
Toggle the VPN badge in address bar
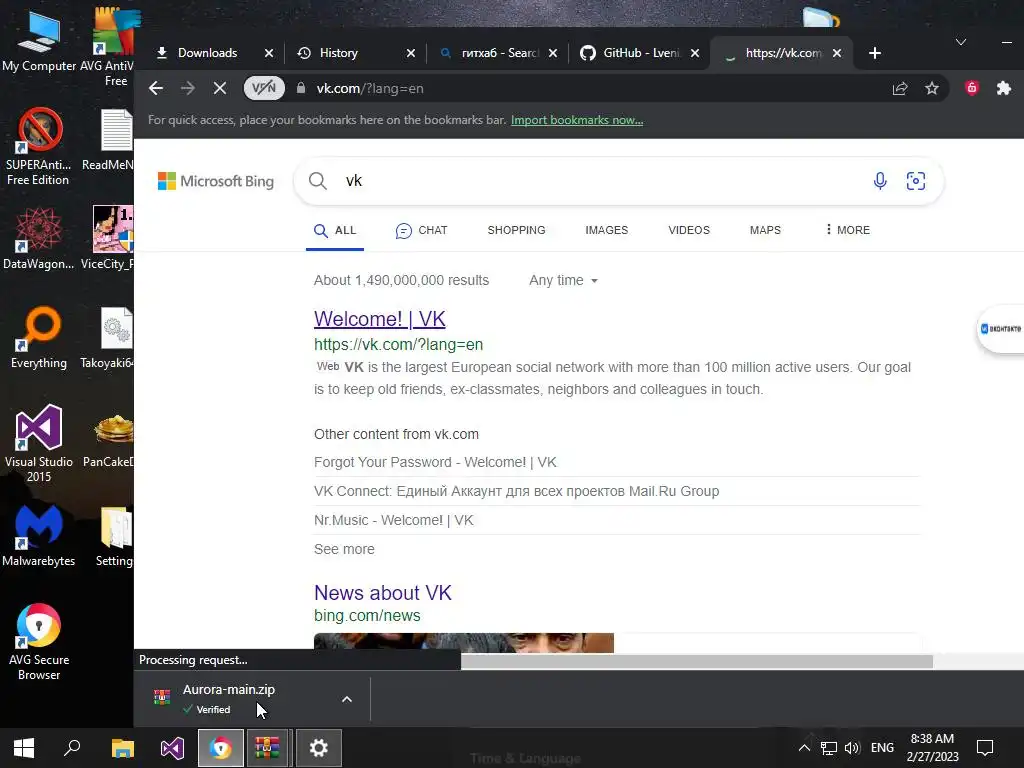point(264,88)
